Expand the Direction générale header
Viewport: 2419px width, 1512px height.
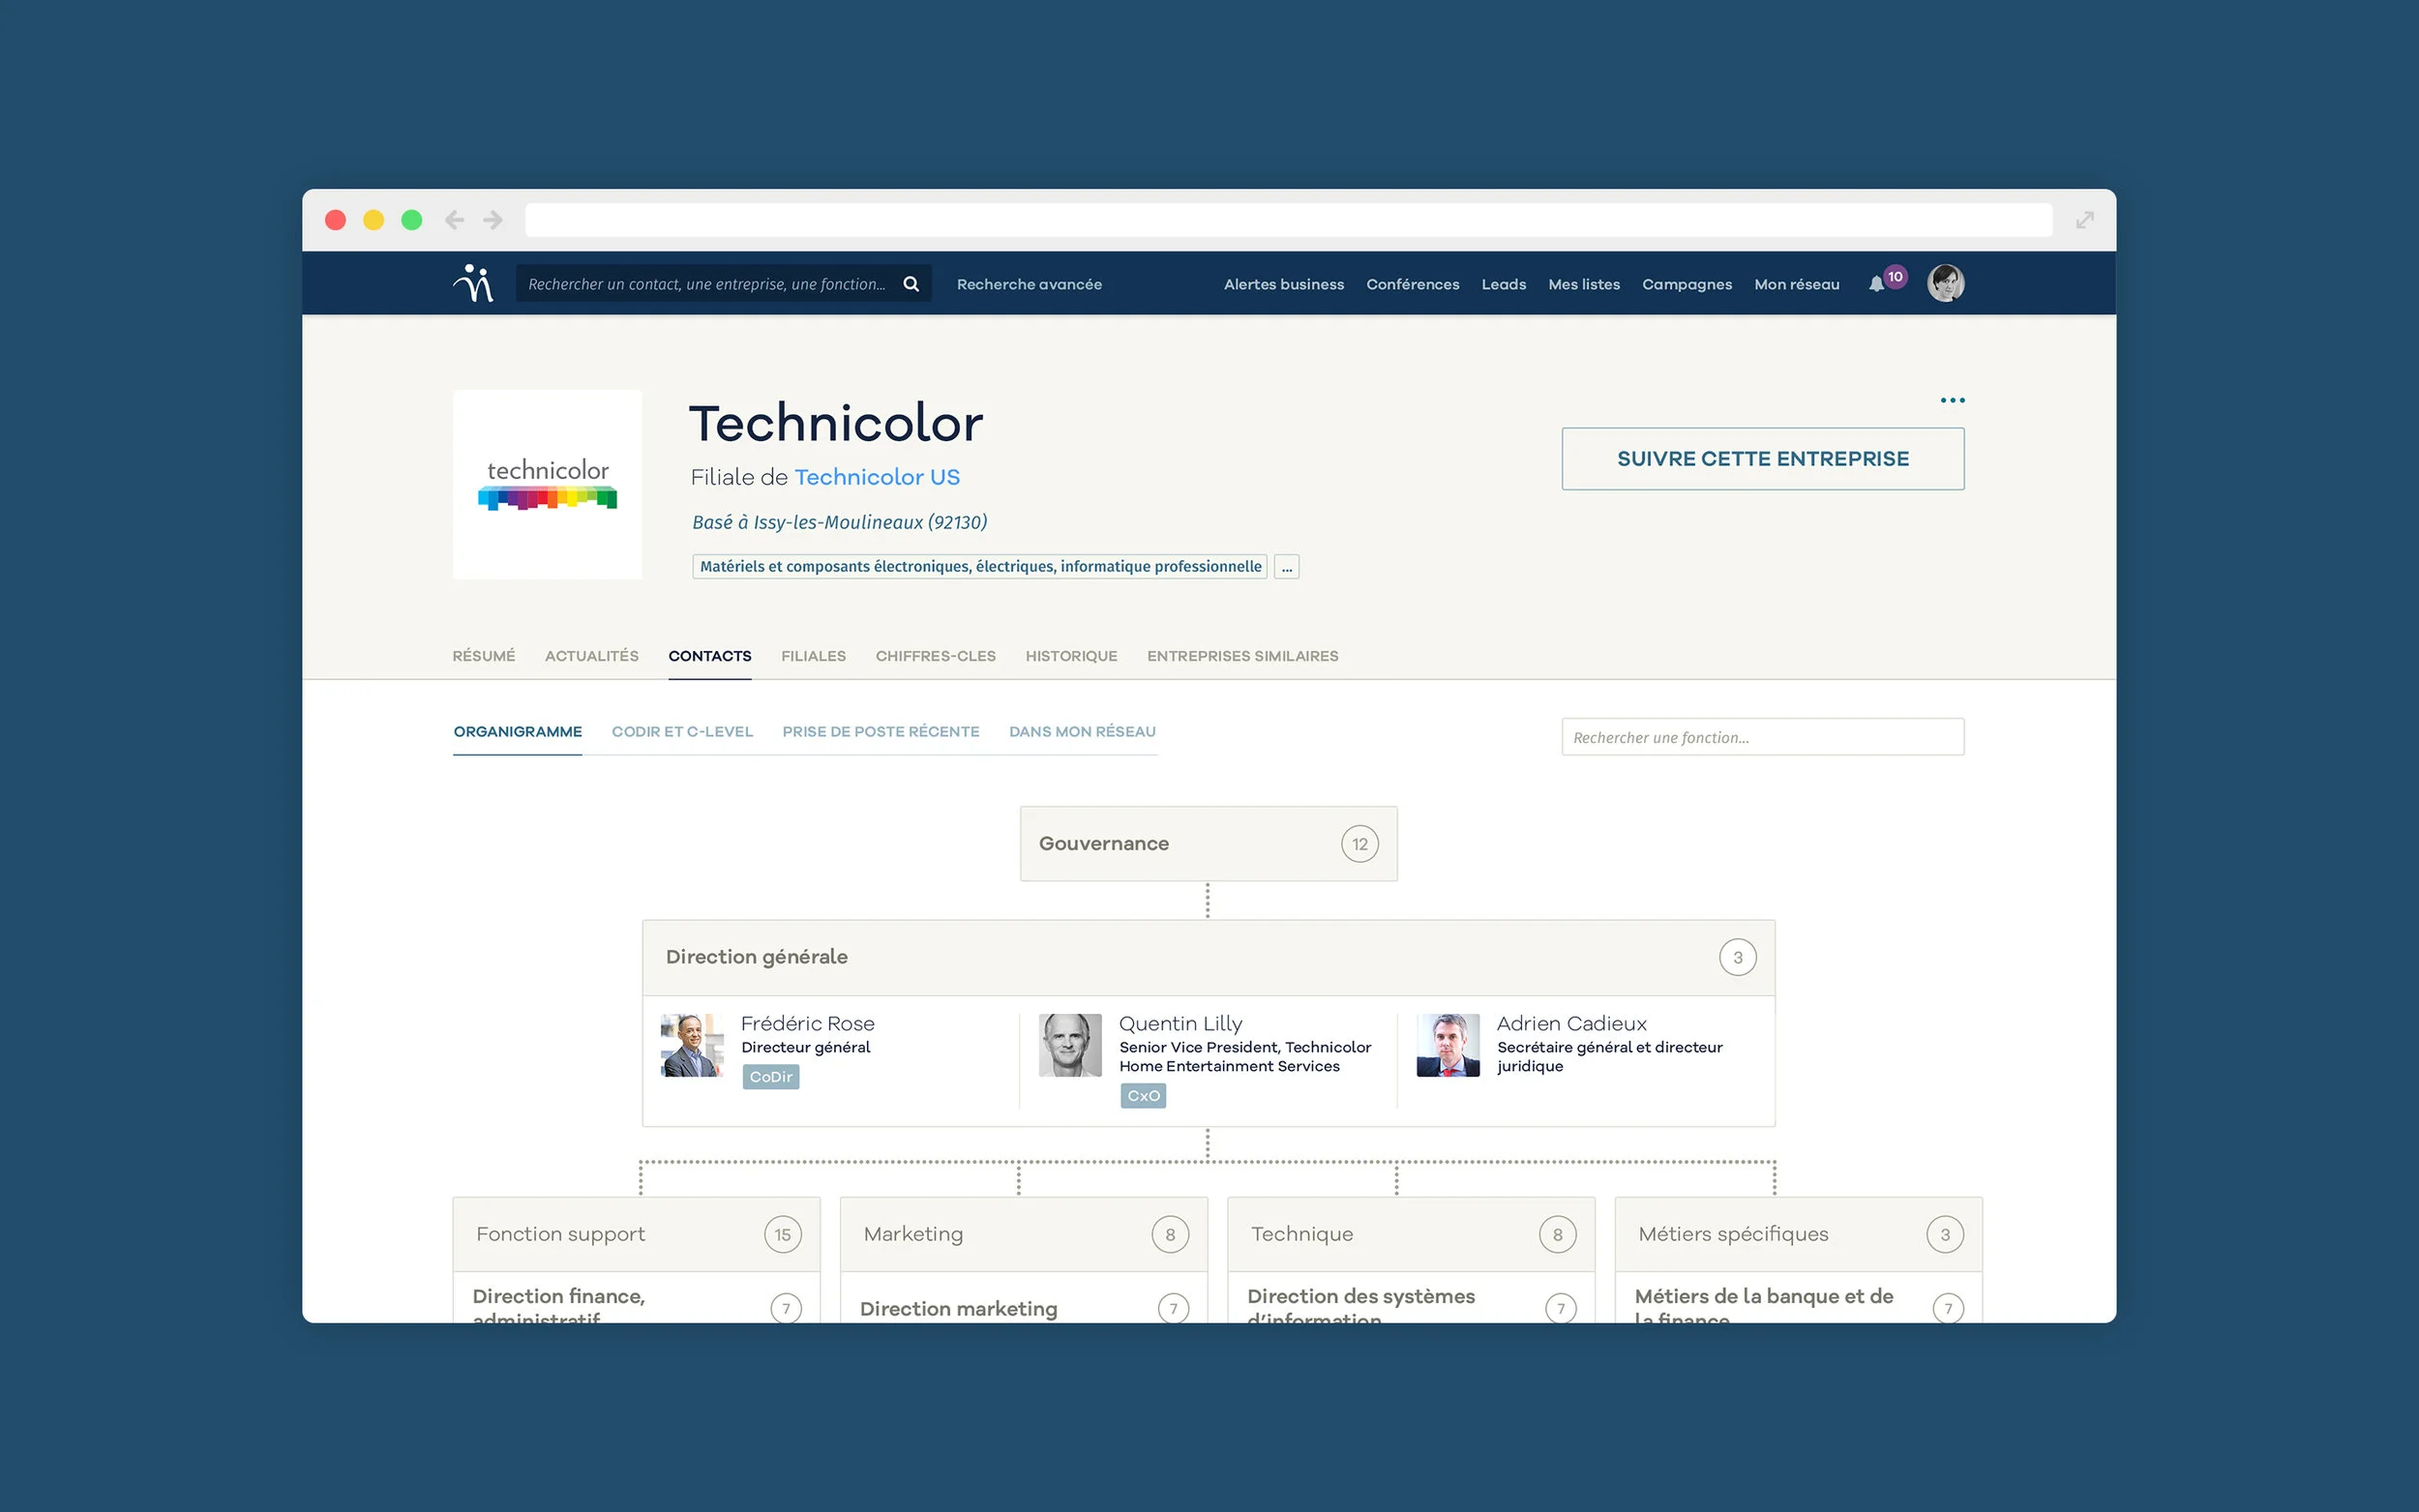point(1209,957)
